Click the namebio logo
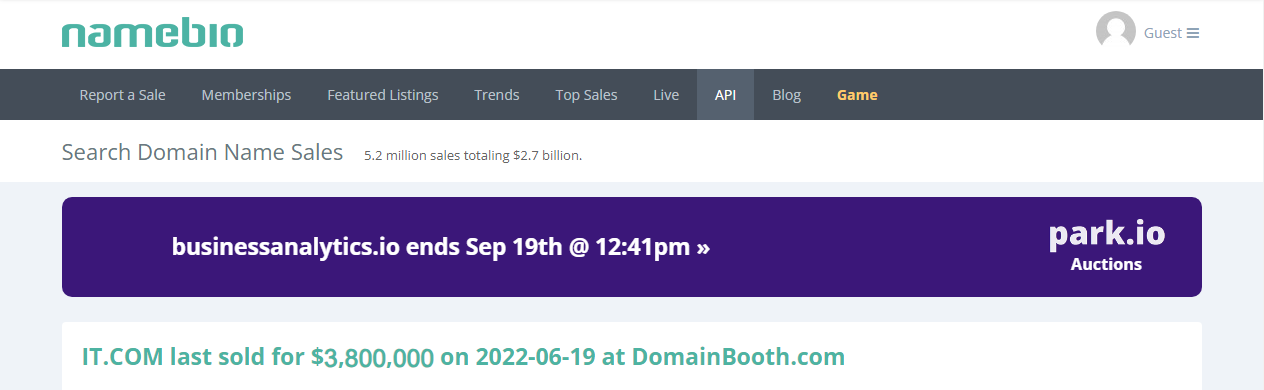1264x390 pixels. point(152,33)
